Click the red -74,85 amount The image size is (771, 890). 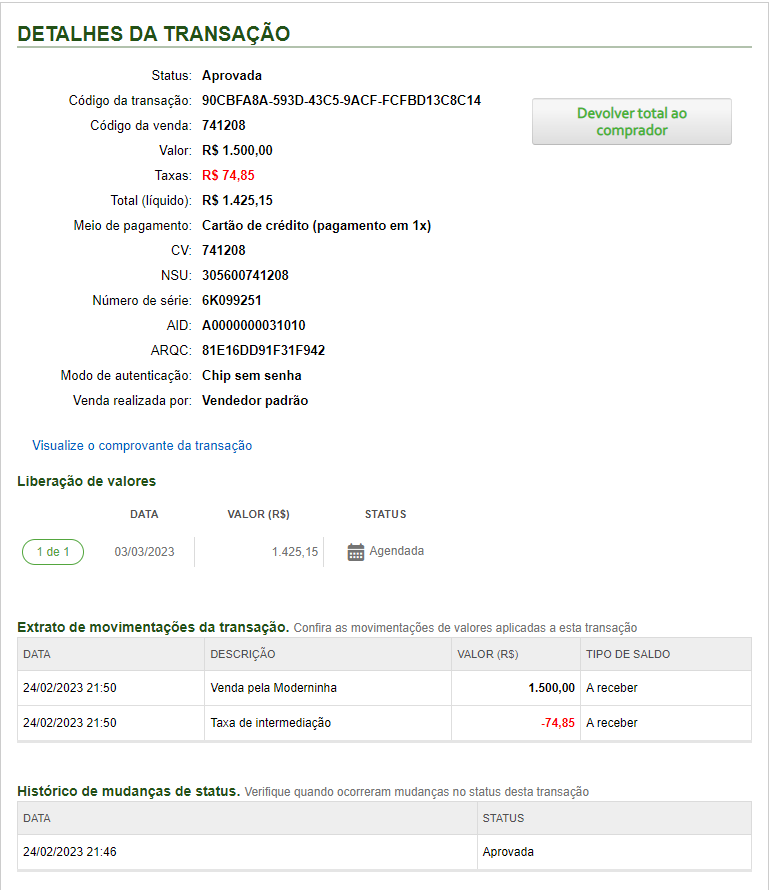[558, 723]
